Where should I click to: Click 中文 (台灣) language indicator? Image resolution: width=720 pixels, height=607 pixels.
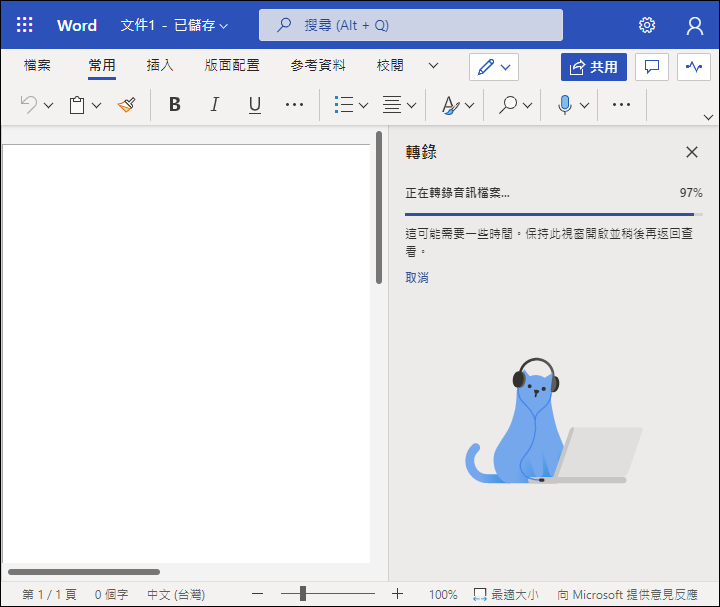click(x=176, y=595)
